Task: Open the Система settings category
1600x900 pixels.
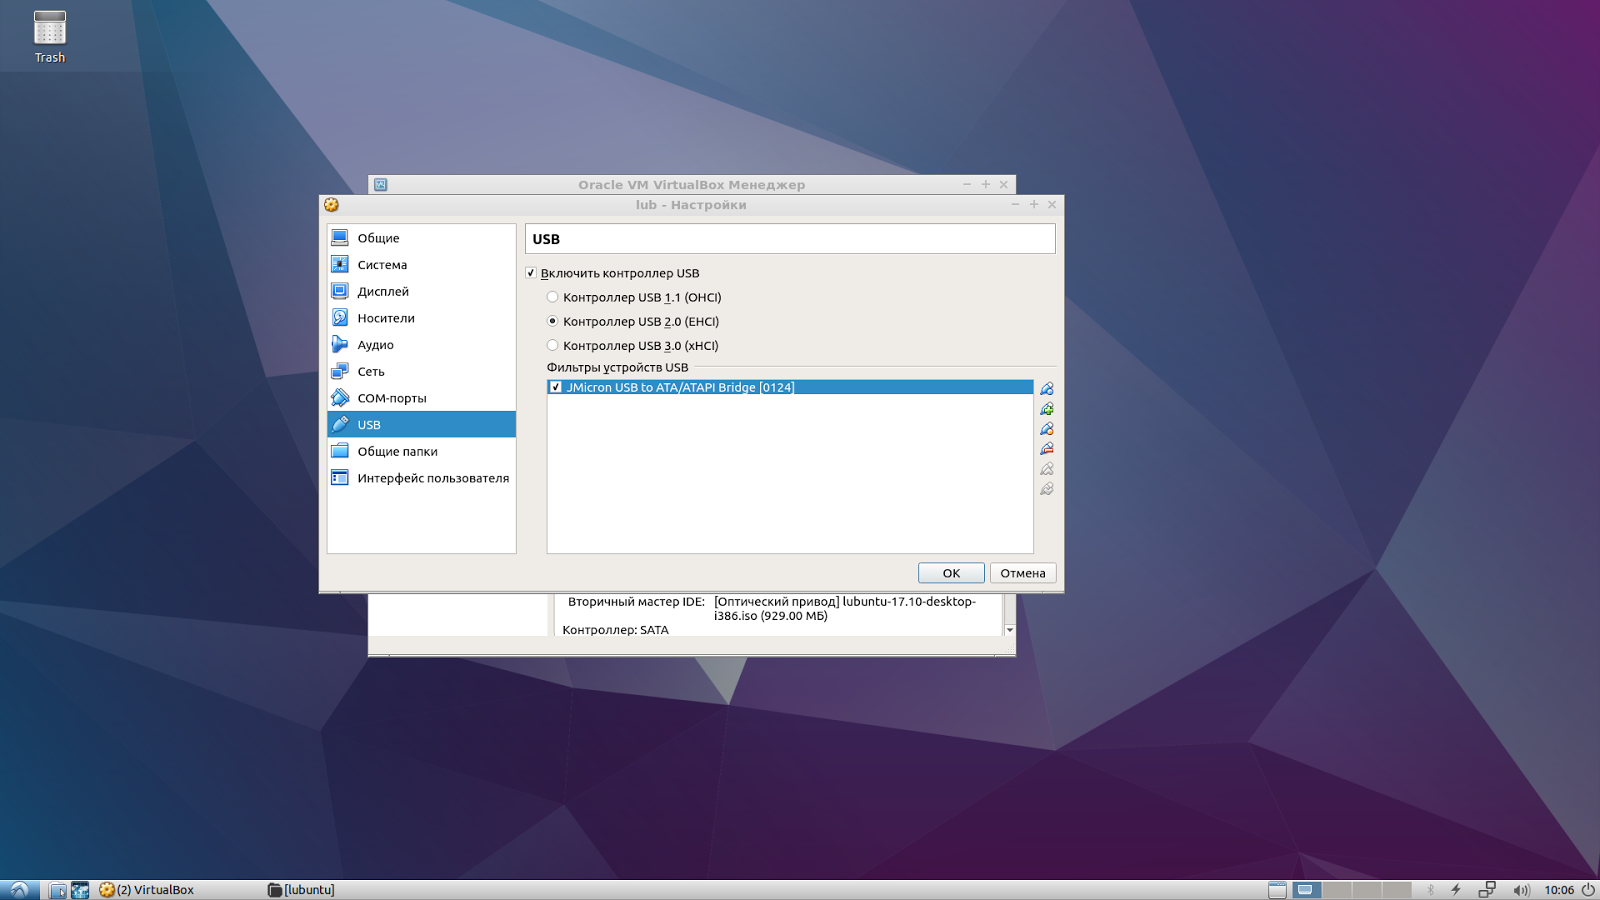Action: coord(421,265)
